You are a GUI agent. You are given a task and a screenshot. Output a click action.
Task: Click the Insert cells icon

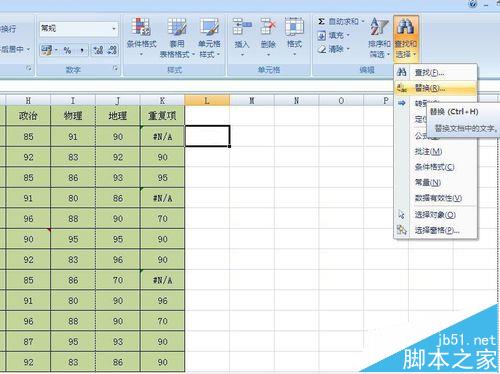coord(242,27)
